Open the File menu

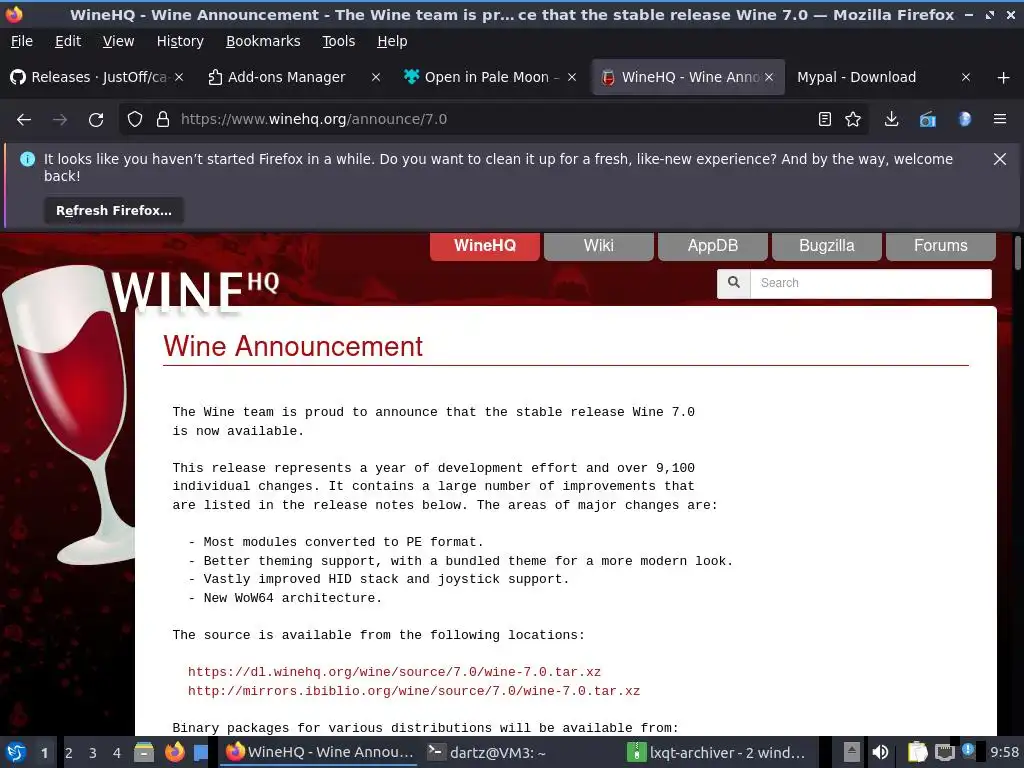(x=22, y=41)
